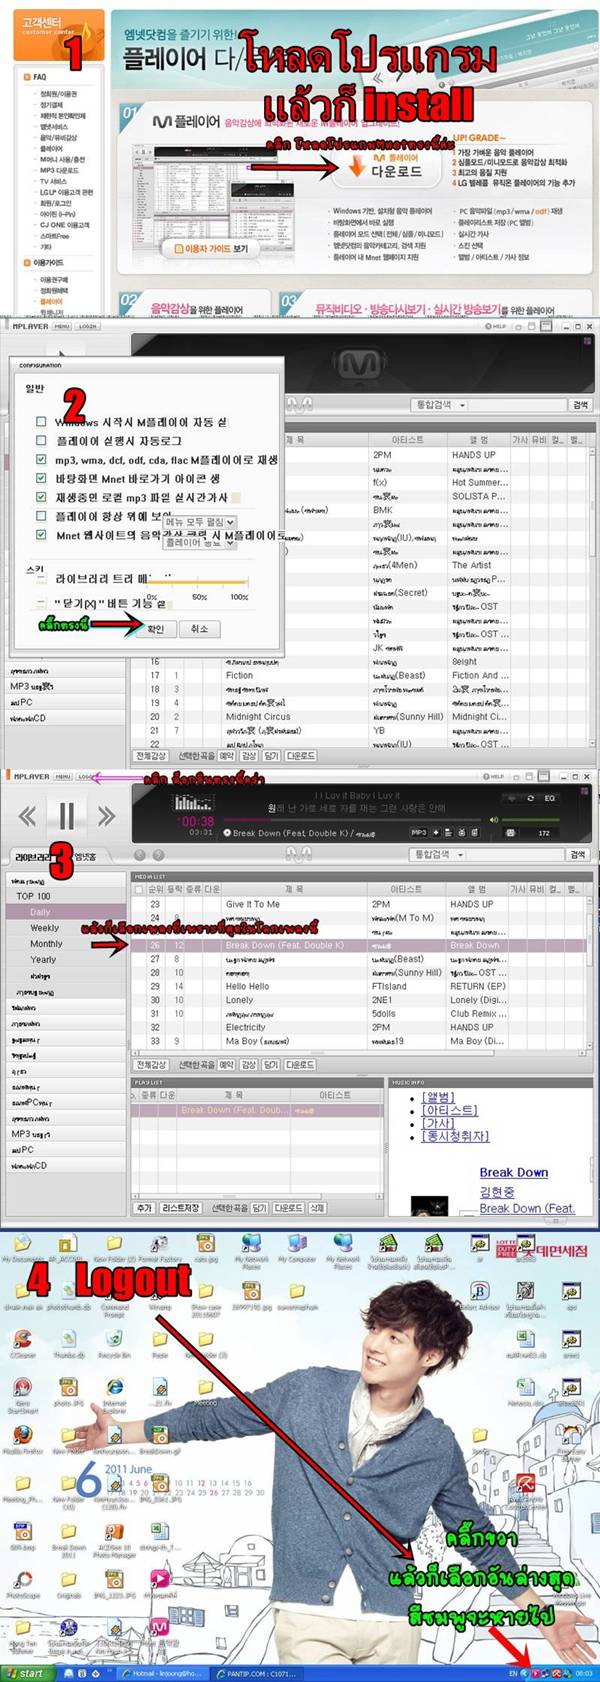
Task: Click 리스트저장 to save the playlist
Action: (x=181, y=1208)
